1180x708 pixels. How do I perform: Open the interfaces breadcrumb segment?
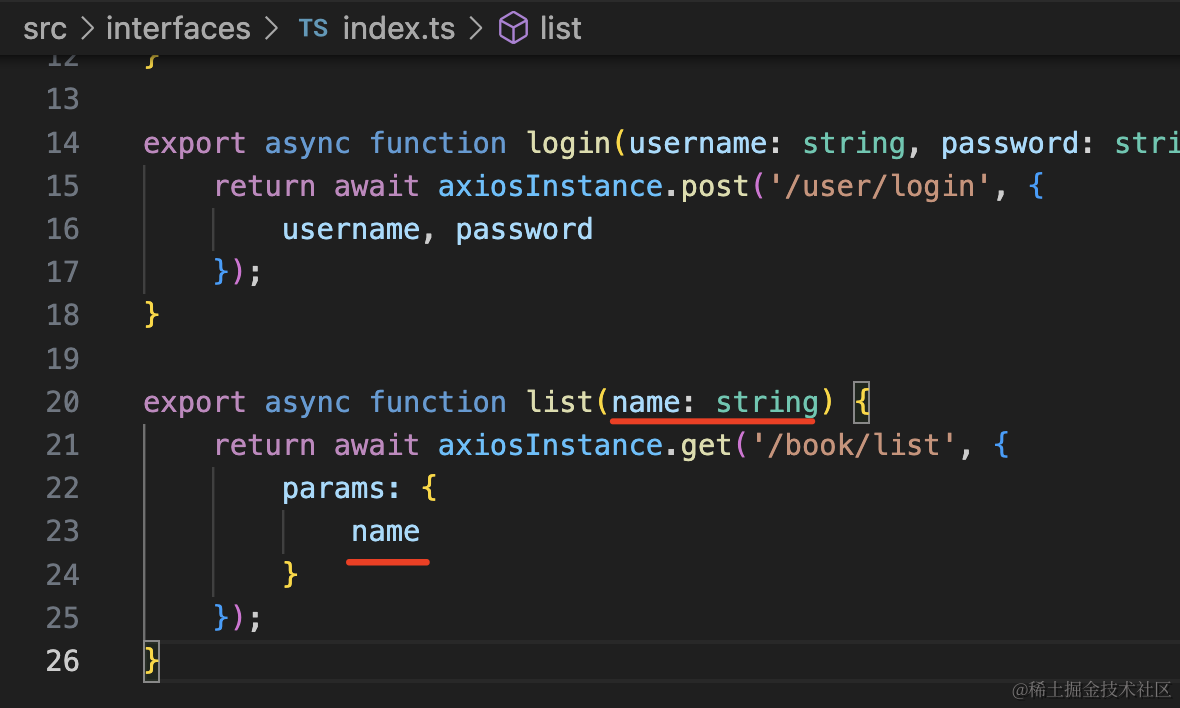coord(178,29)
